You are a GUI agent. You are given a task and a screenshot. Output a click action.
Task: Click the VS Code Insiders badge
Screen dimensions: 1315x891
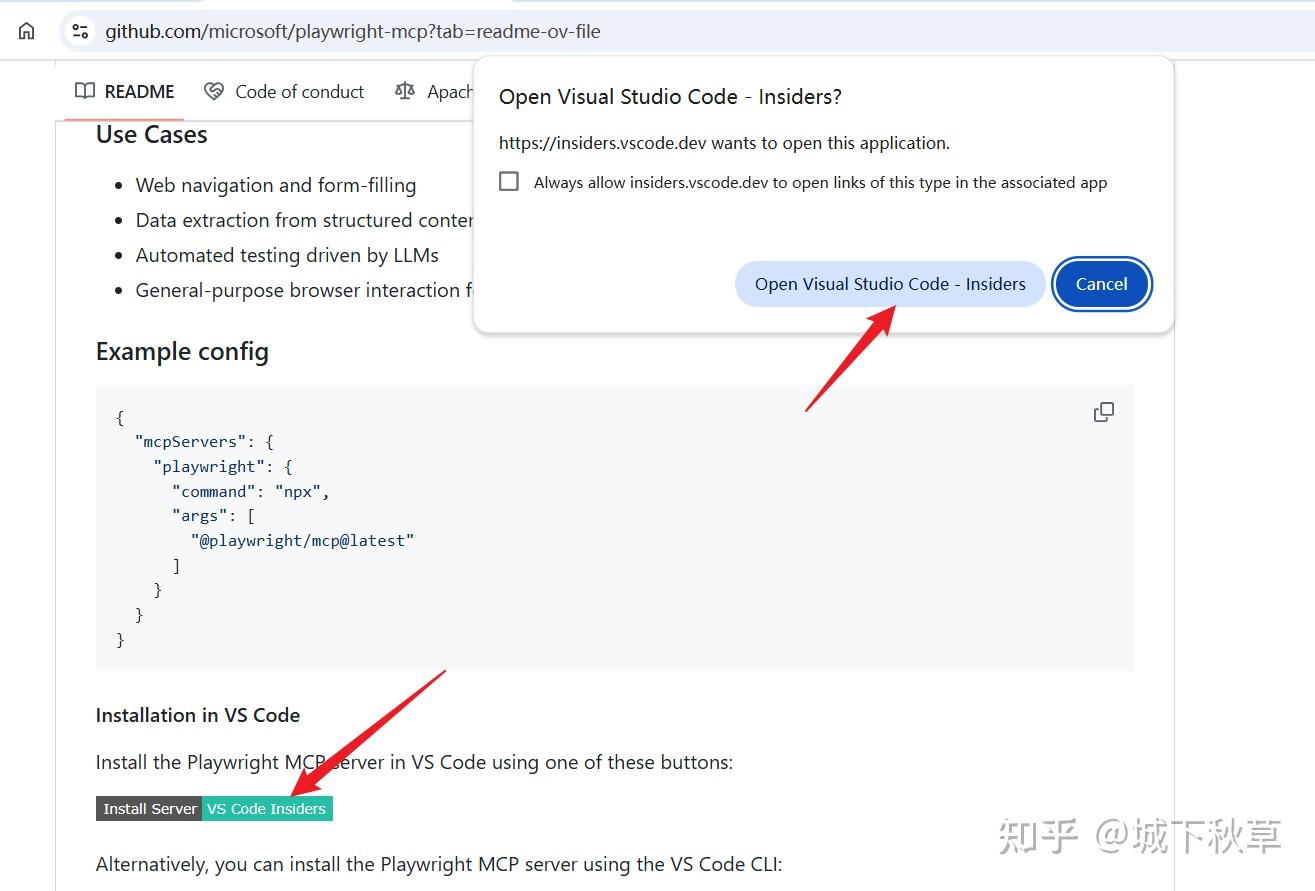pos(267,808)
